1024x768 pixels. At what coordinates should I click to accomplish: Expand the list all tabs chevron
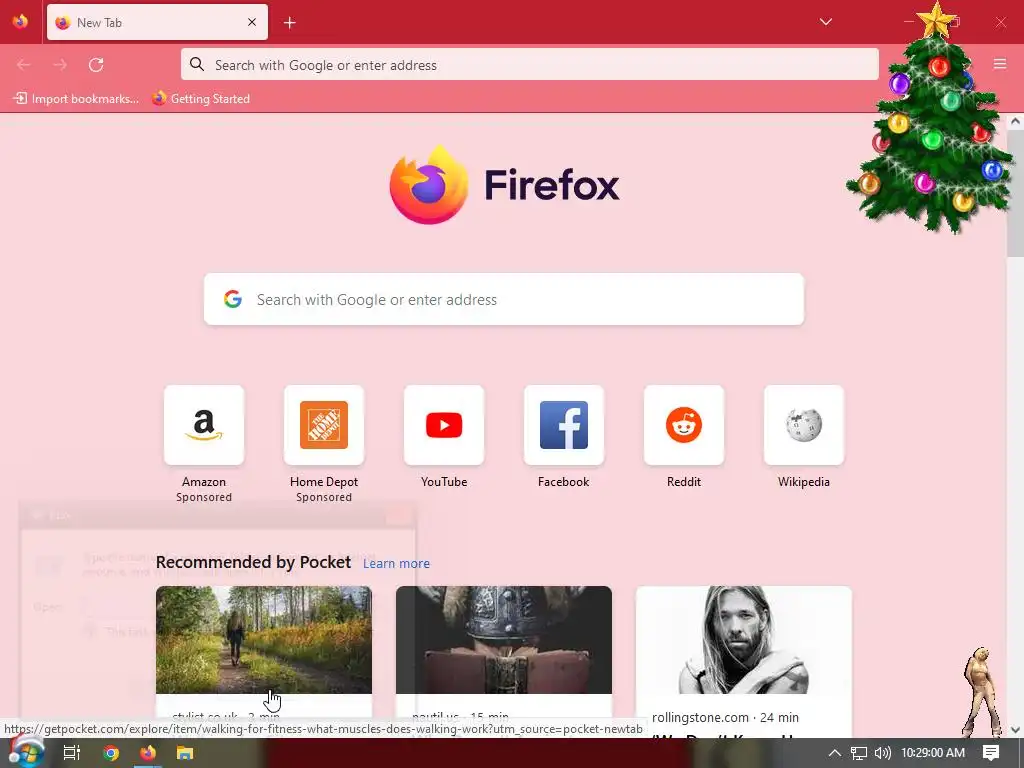(x=825, y=22)
